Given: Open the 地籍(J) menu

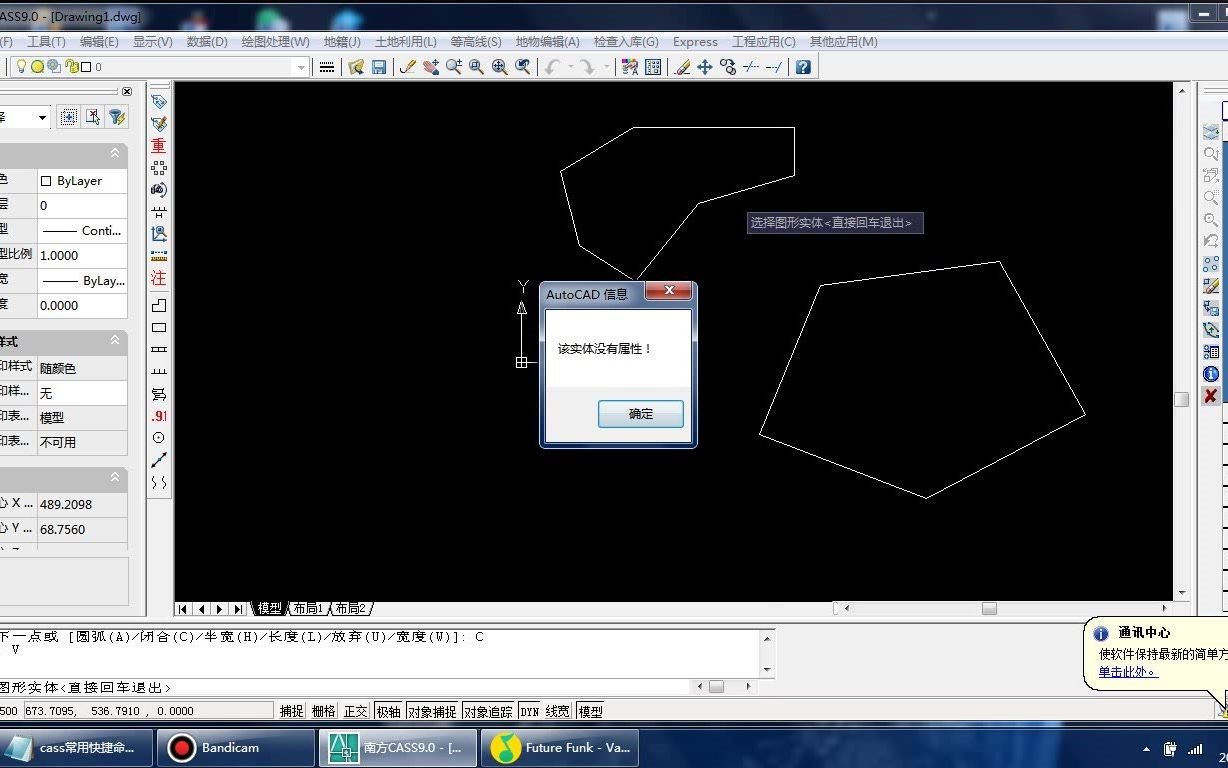Looking at the screenshot, I should coord(342,42).
